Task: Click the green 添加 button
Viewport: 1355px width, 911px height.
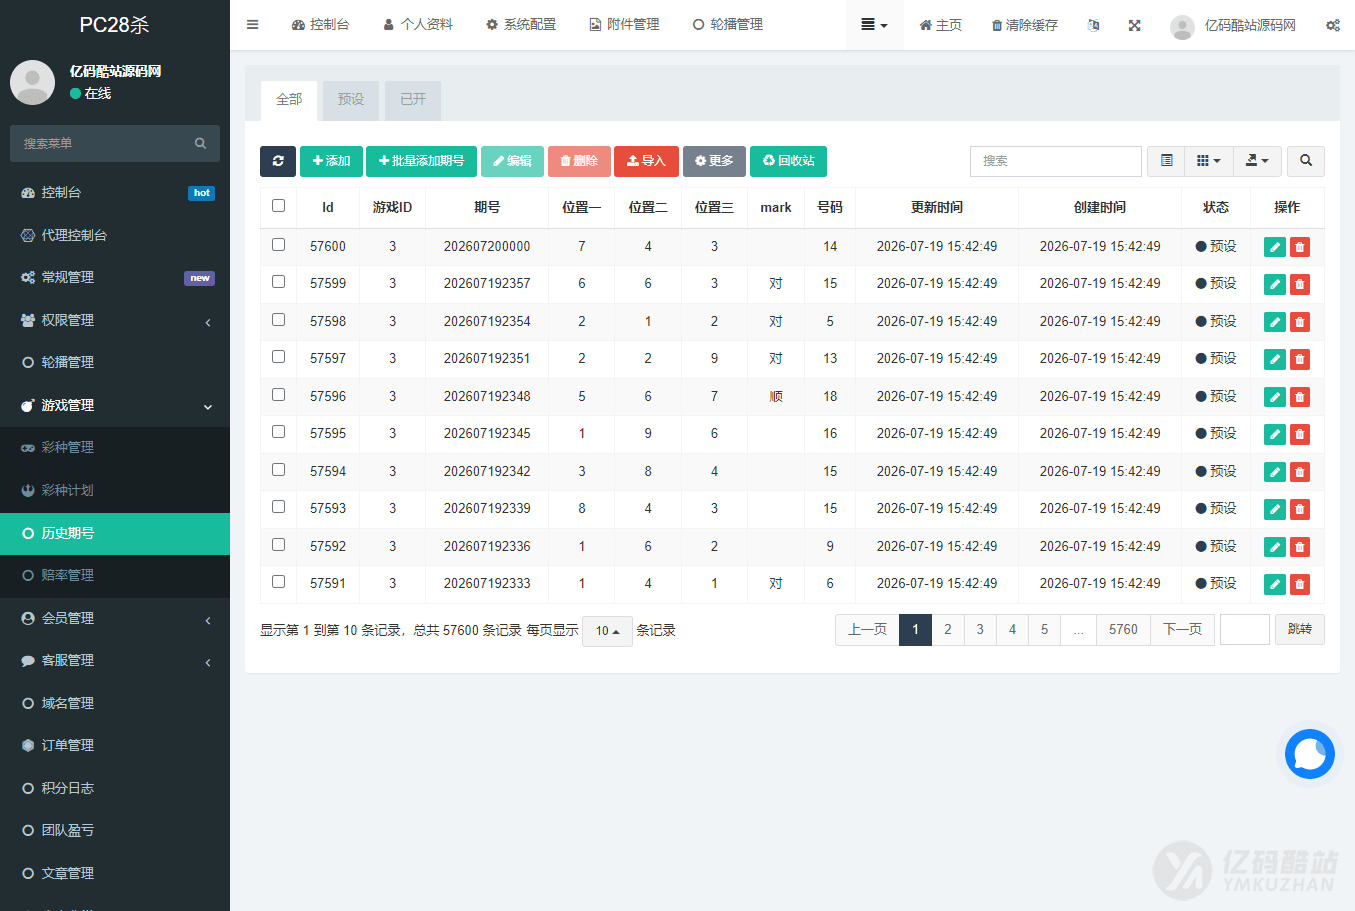Action: (331, 161)
